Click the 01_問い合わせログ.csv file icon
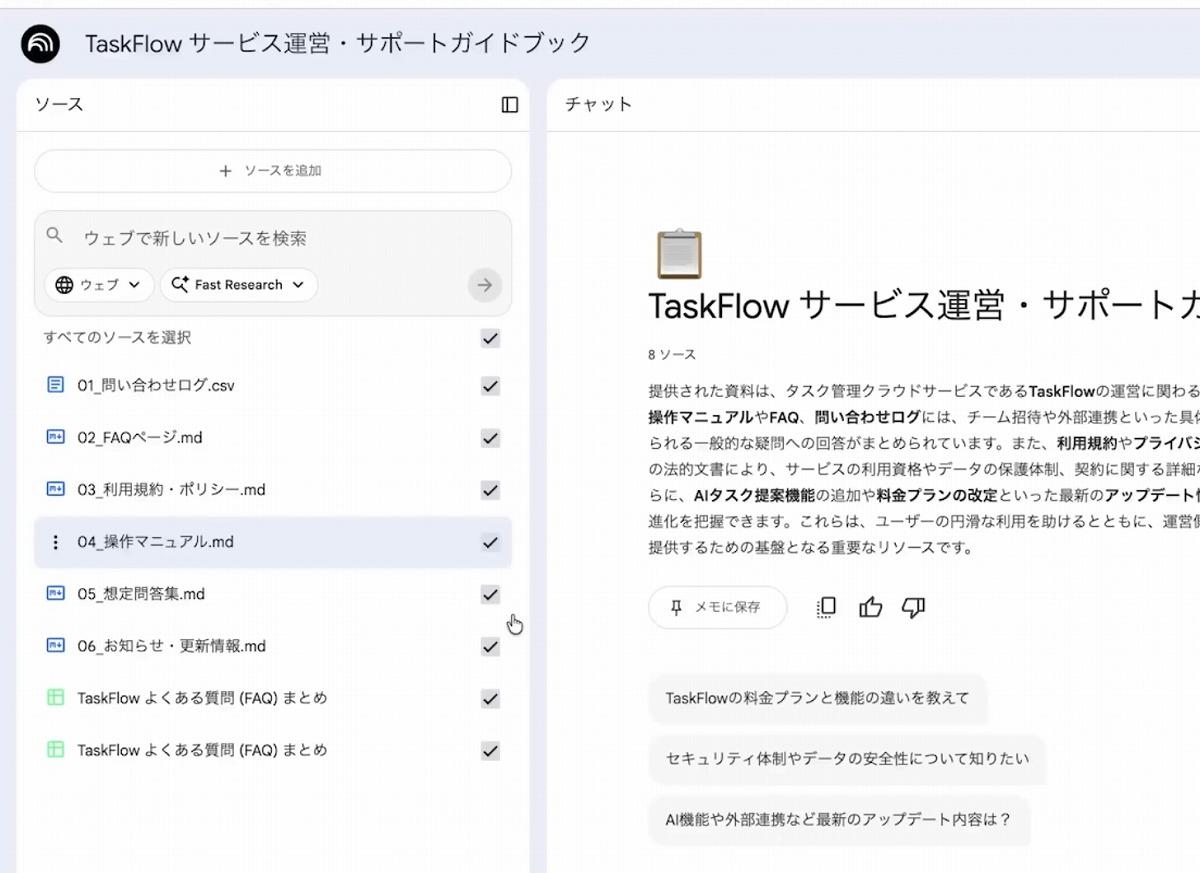The width and height of the screenshot is (1200, 873). (x=56, y=385)
